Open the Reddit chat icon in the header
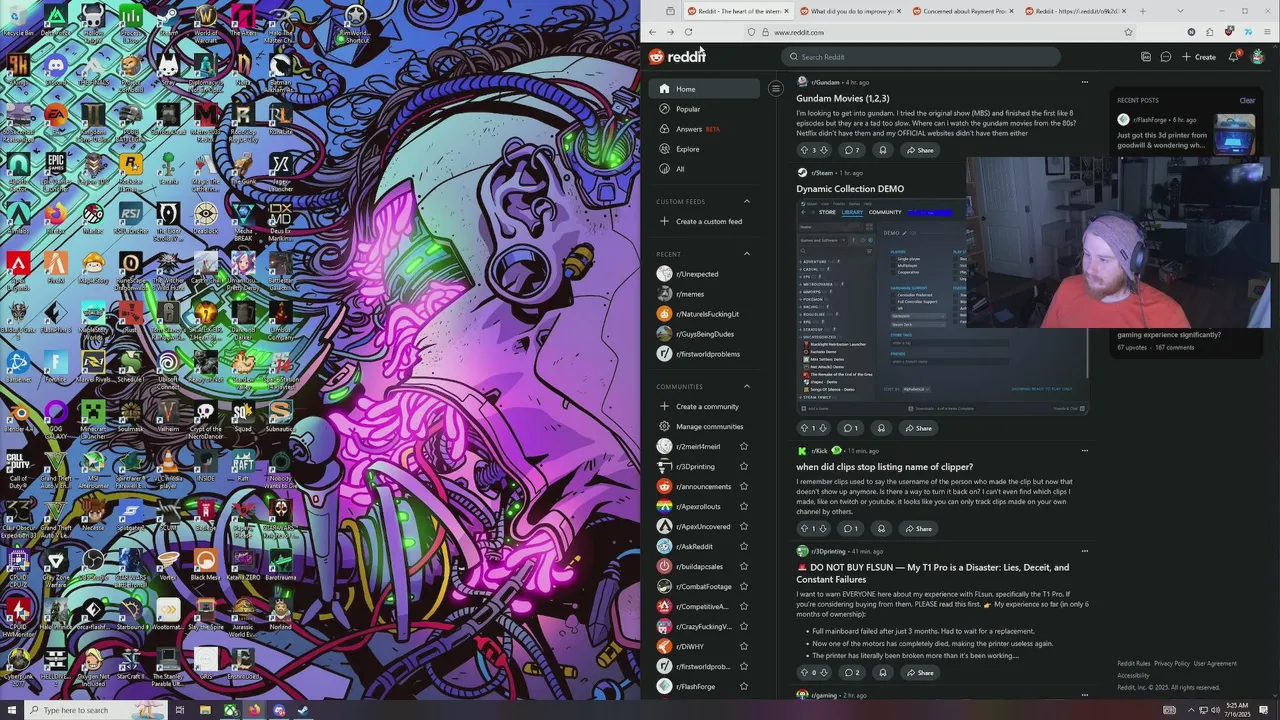The height and width of the screenshot is (720, 1280). [1165, 57]
